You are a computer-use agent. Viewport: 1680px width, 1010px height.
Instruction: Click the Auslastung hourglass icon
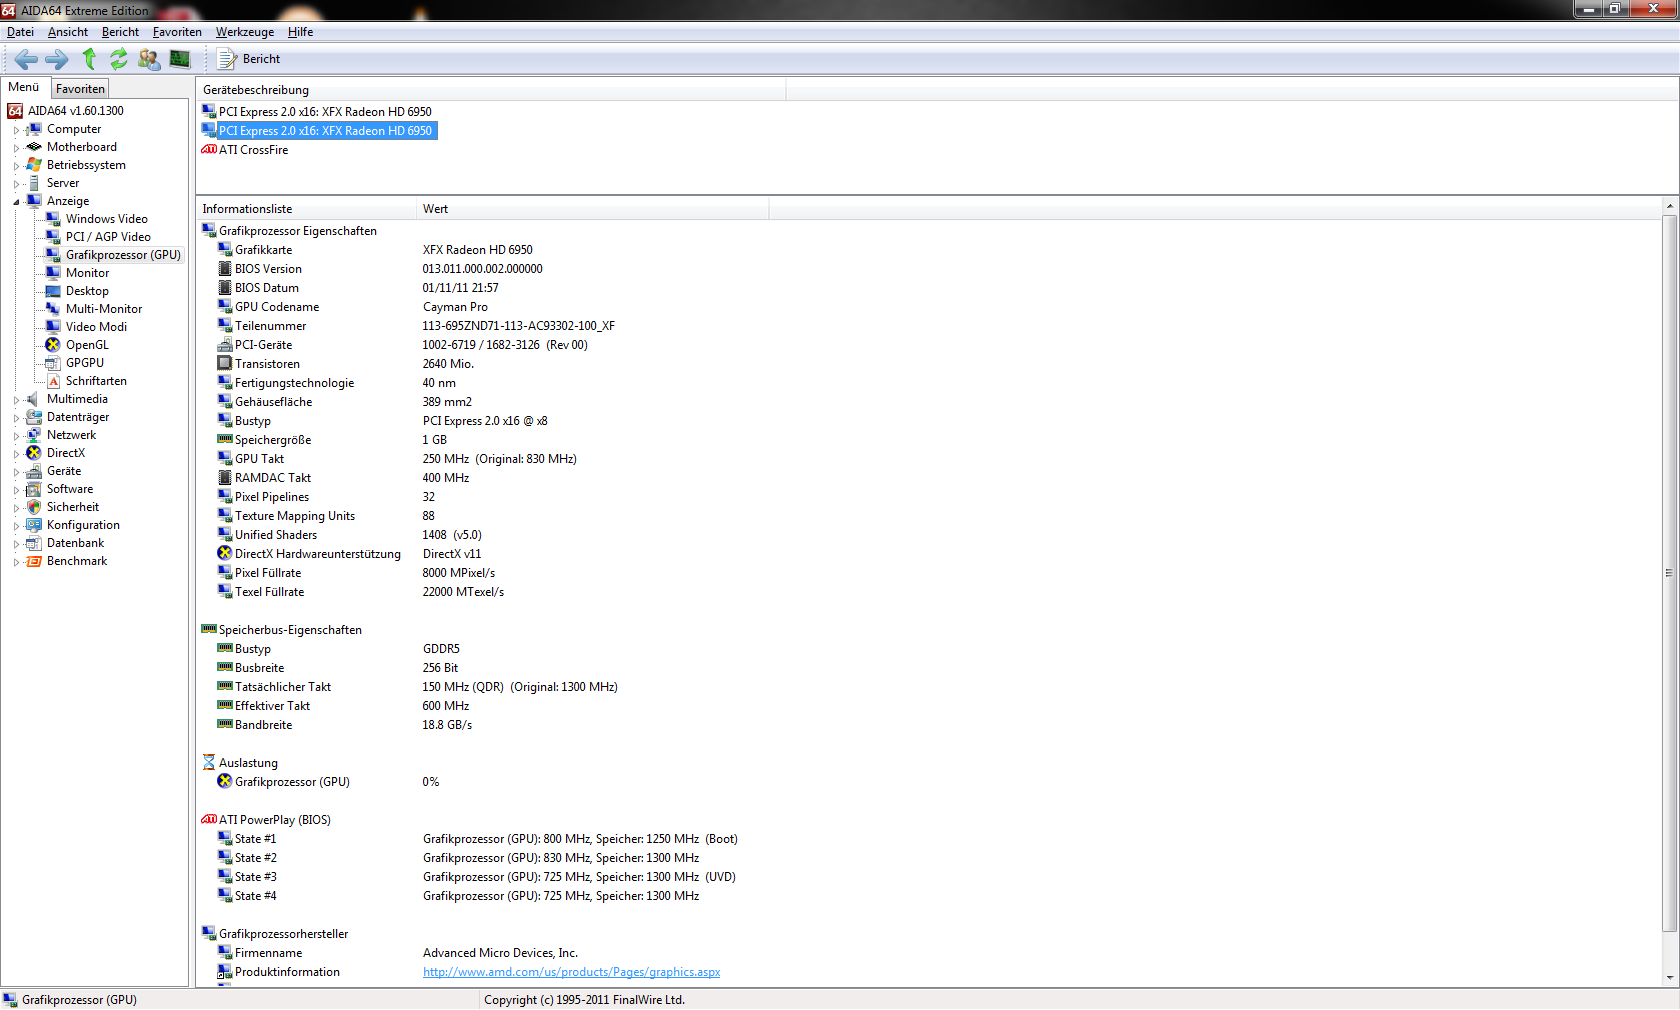209,763
